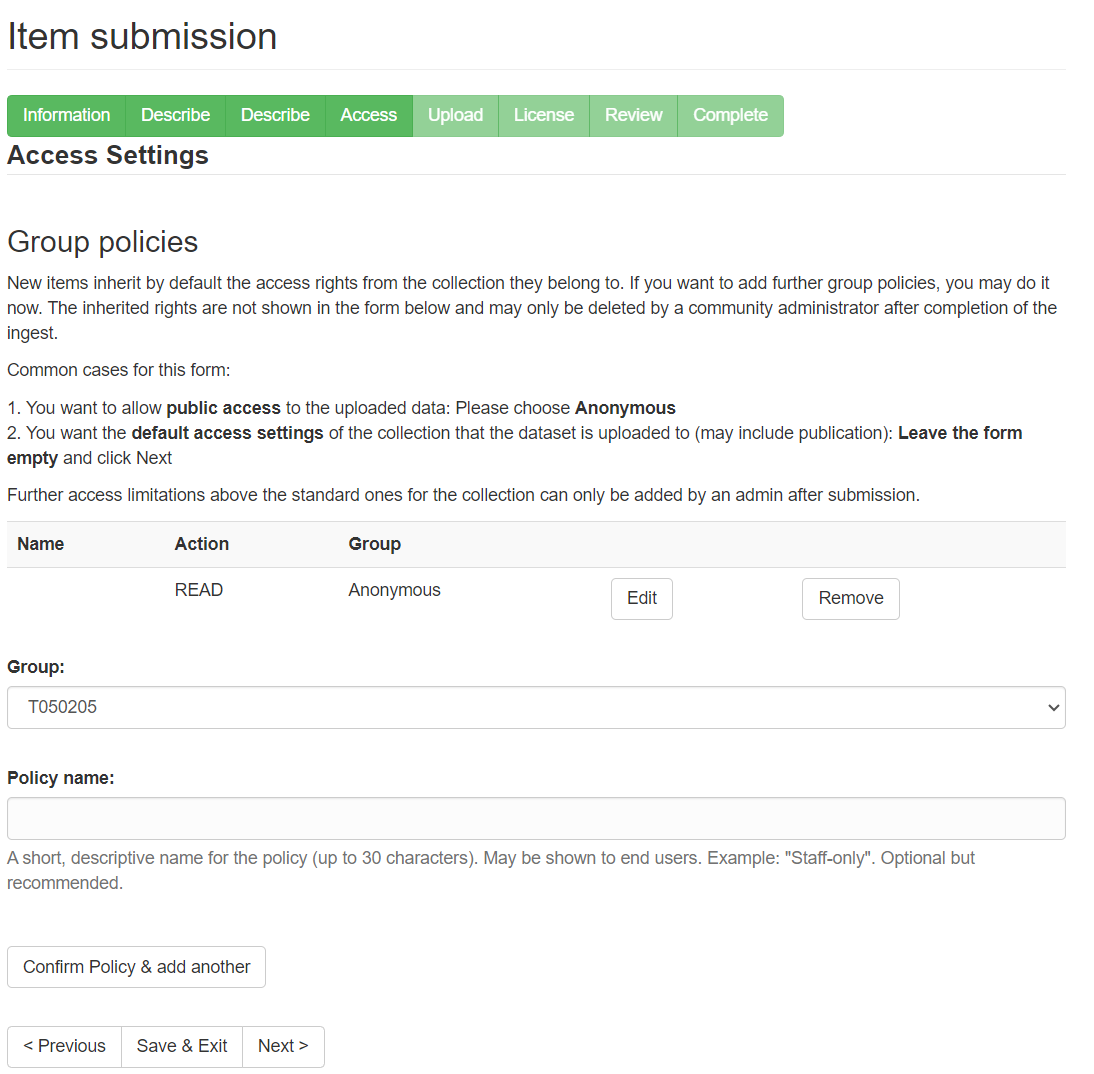Click Confirm Policy & add another

point(137,967)
